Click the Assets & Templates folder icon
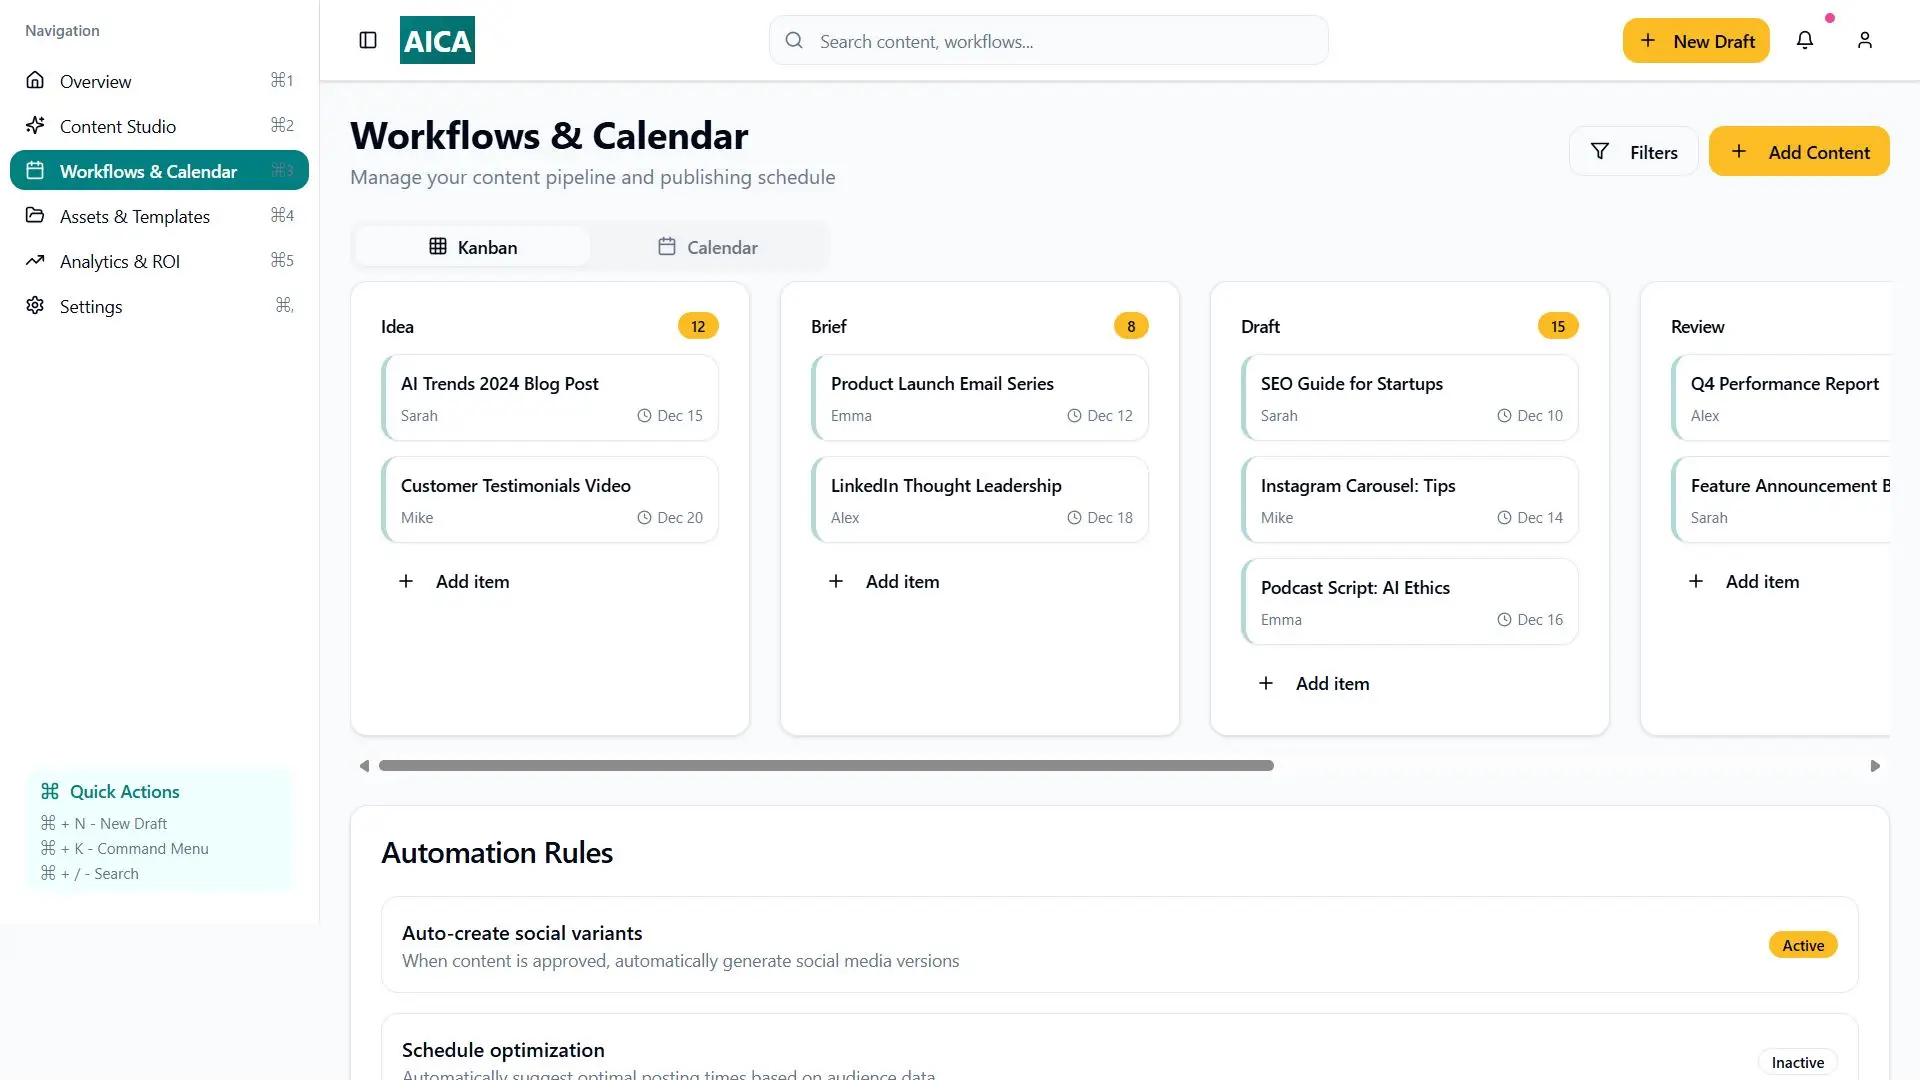 click(35, 215)
